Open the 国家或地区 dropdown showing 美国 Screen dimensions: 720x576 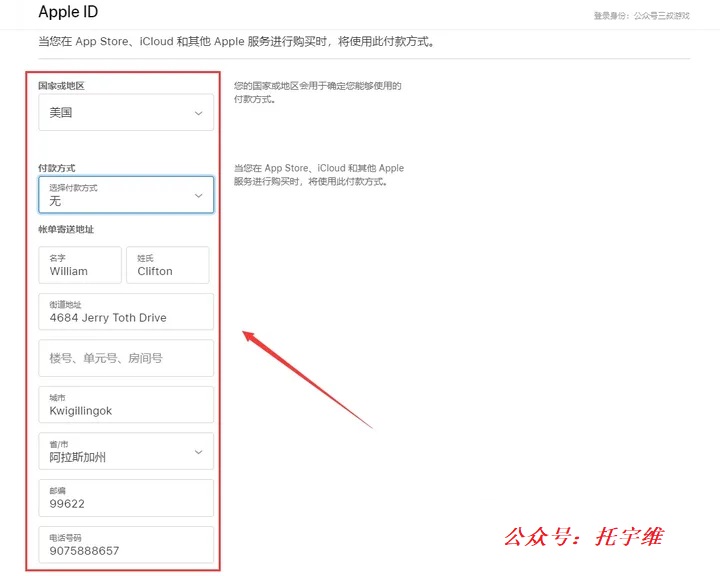click(126, 113)
